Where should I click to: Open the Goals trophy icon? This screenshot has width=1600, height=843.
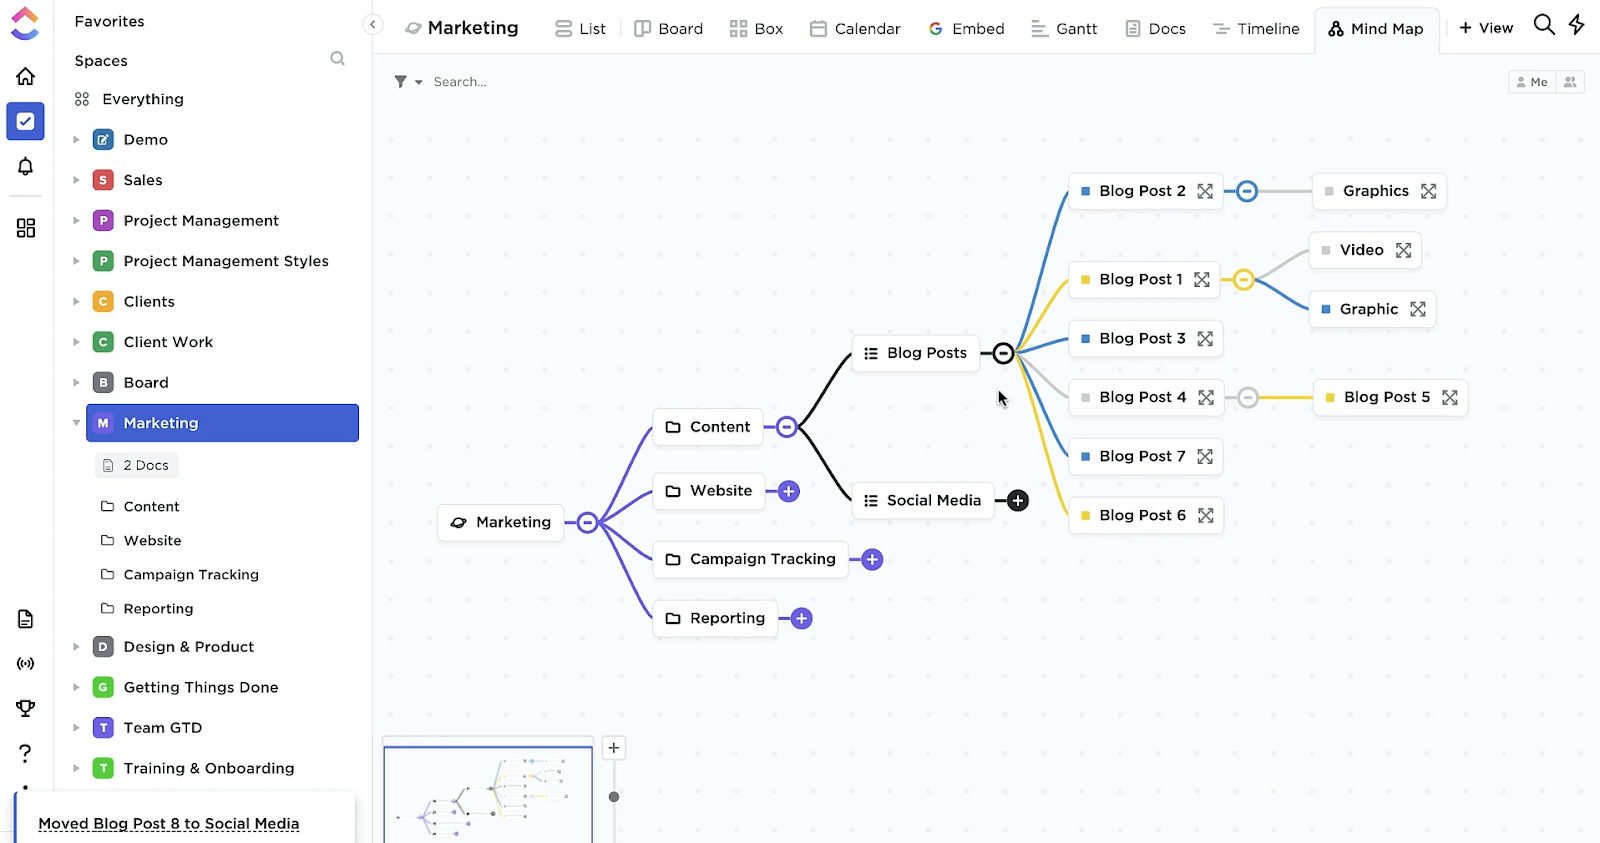26,708
